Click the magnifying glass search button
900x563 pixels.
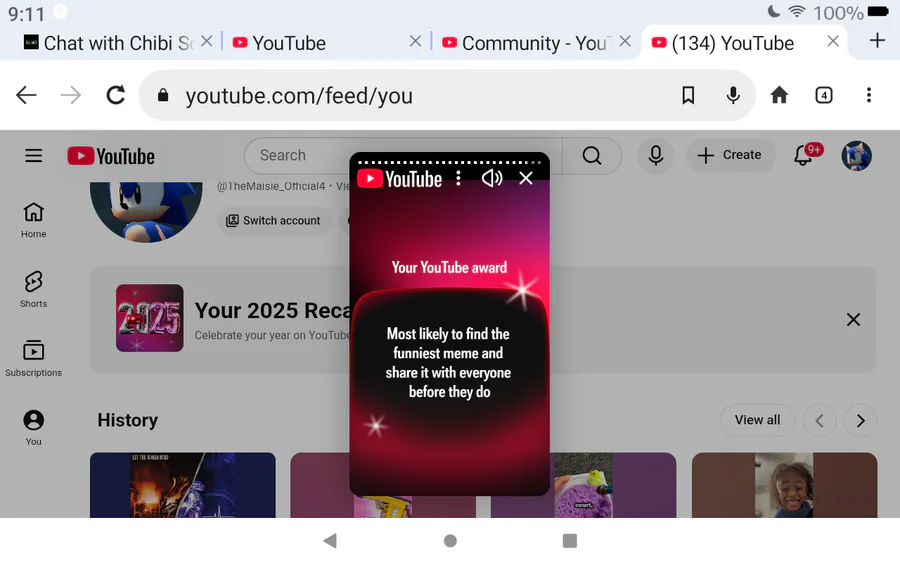(592, 156)
